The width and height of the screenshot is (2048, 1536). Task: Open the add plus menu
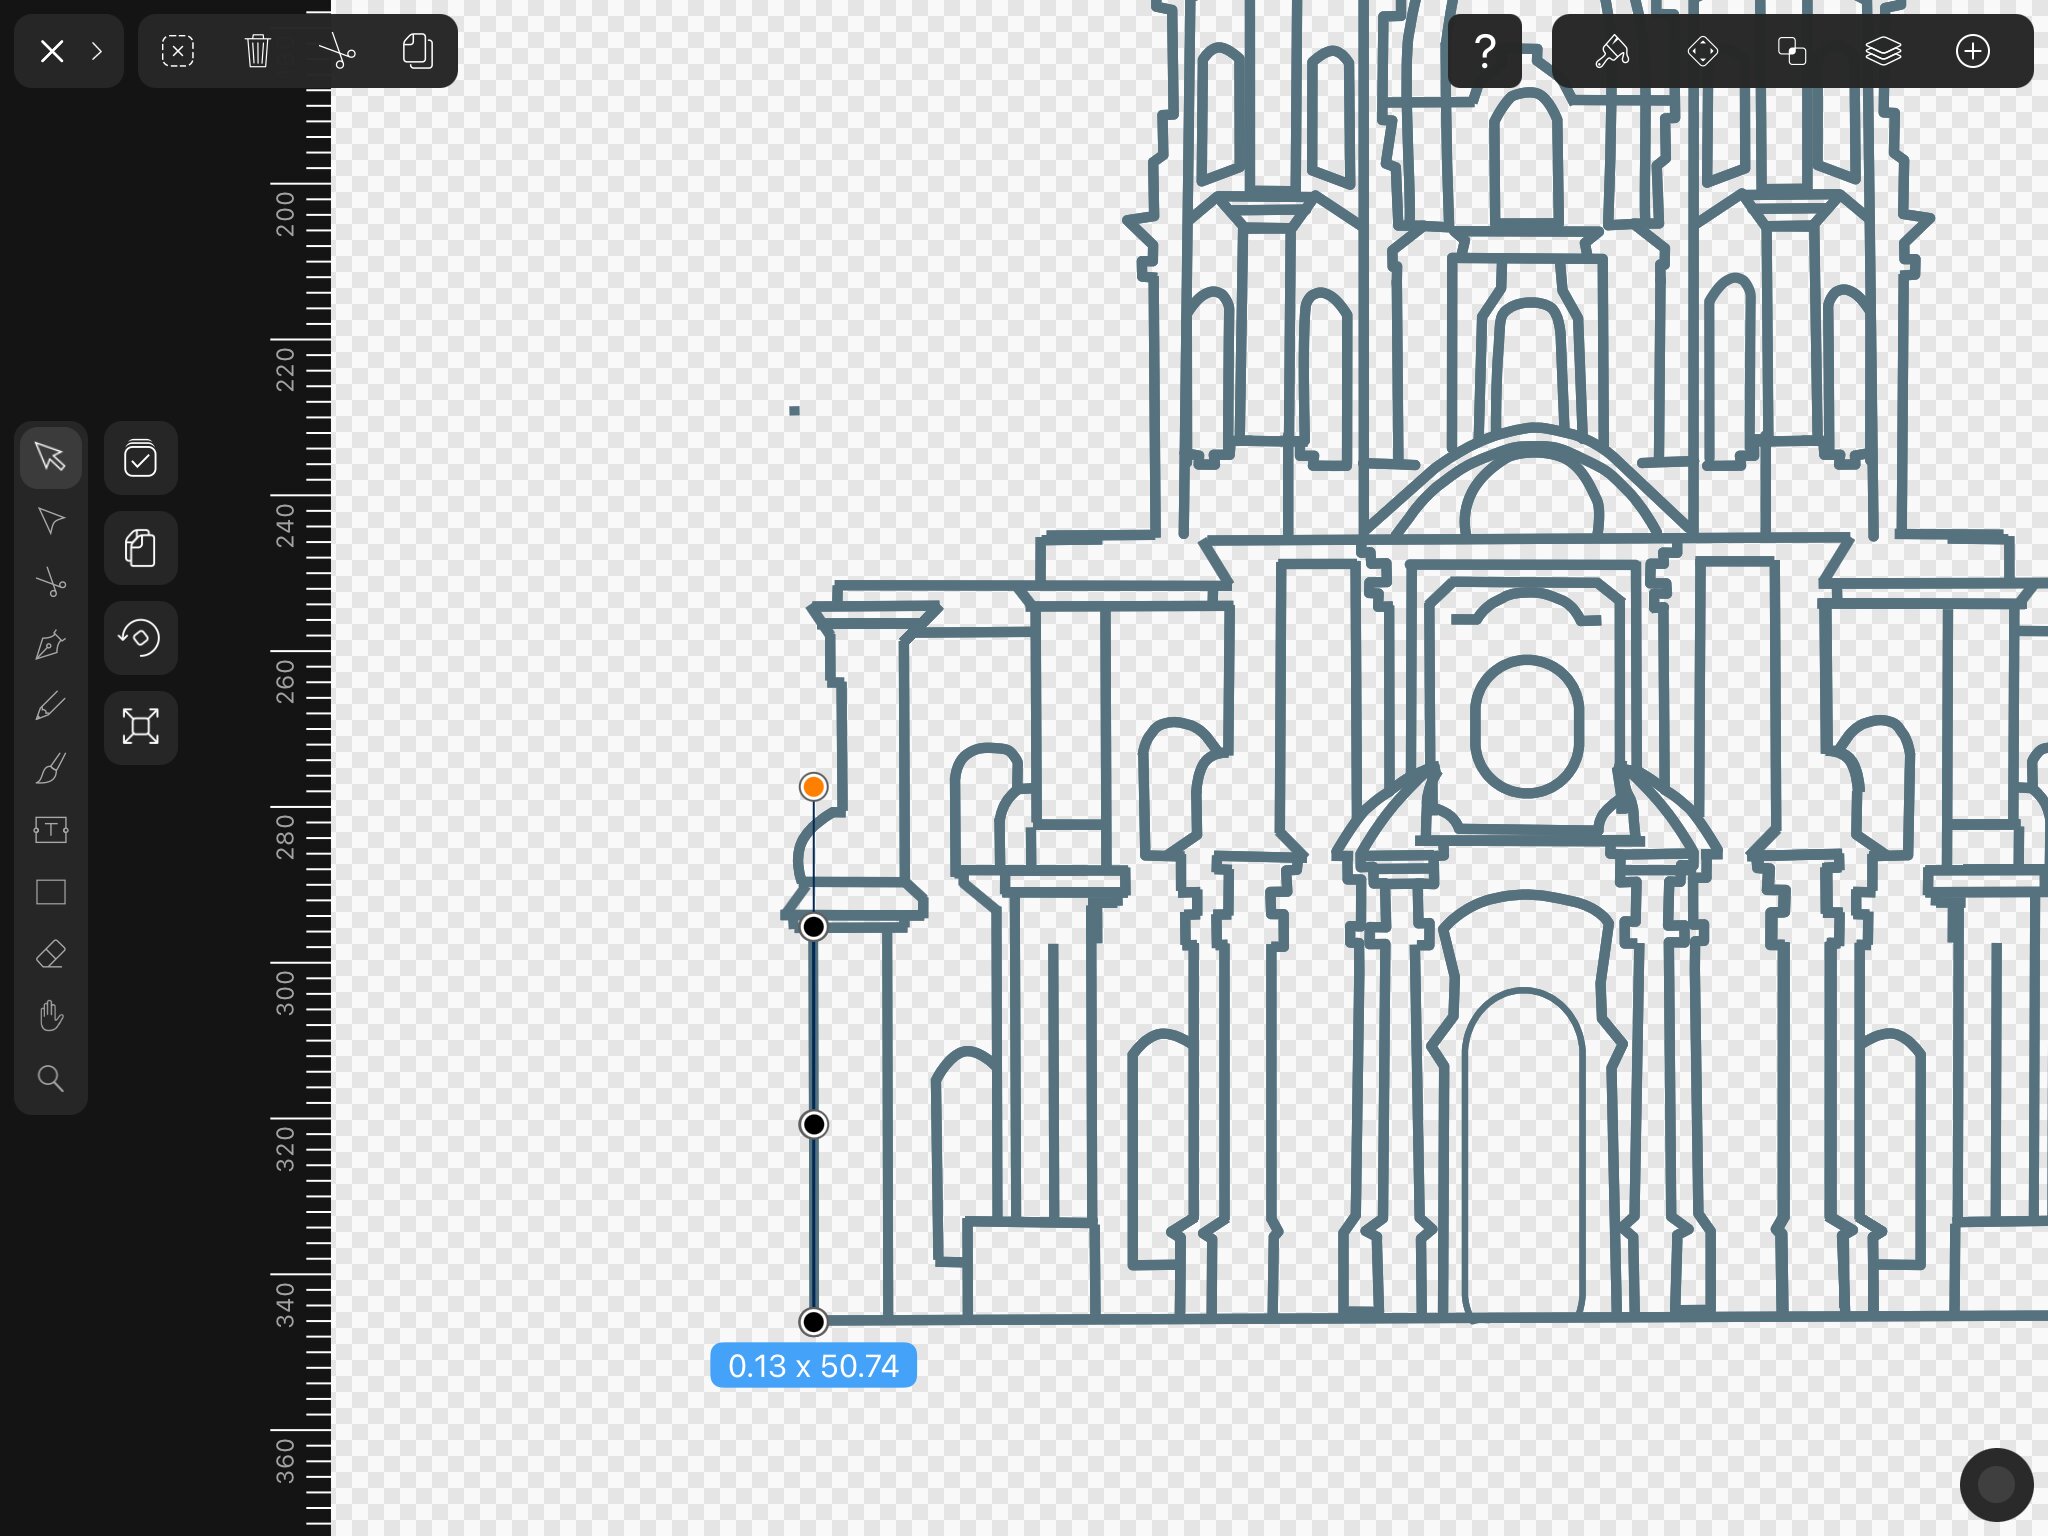tap(1973, 51)
